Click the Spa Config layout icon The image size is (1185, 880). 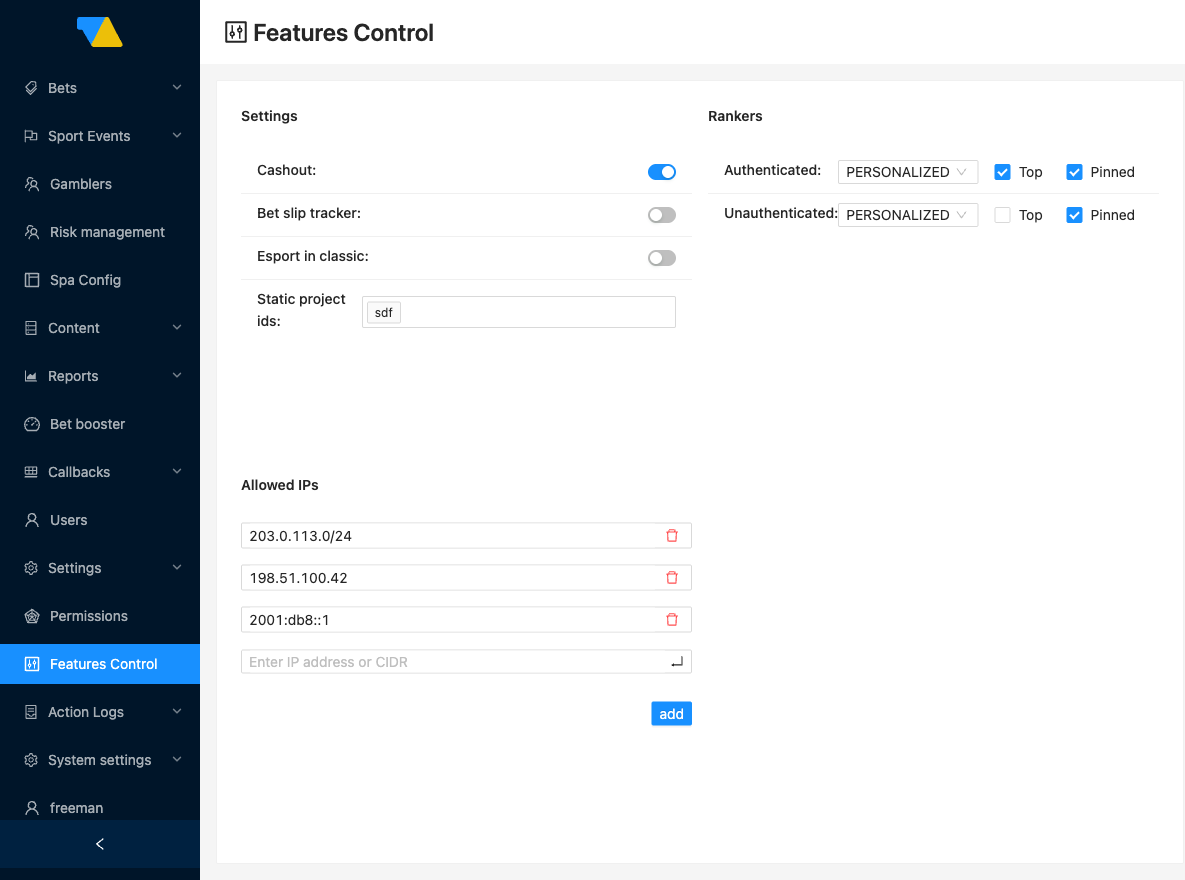point(32,280)
